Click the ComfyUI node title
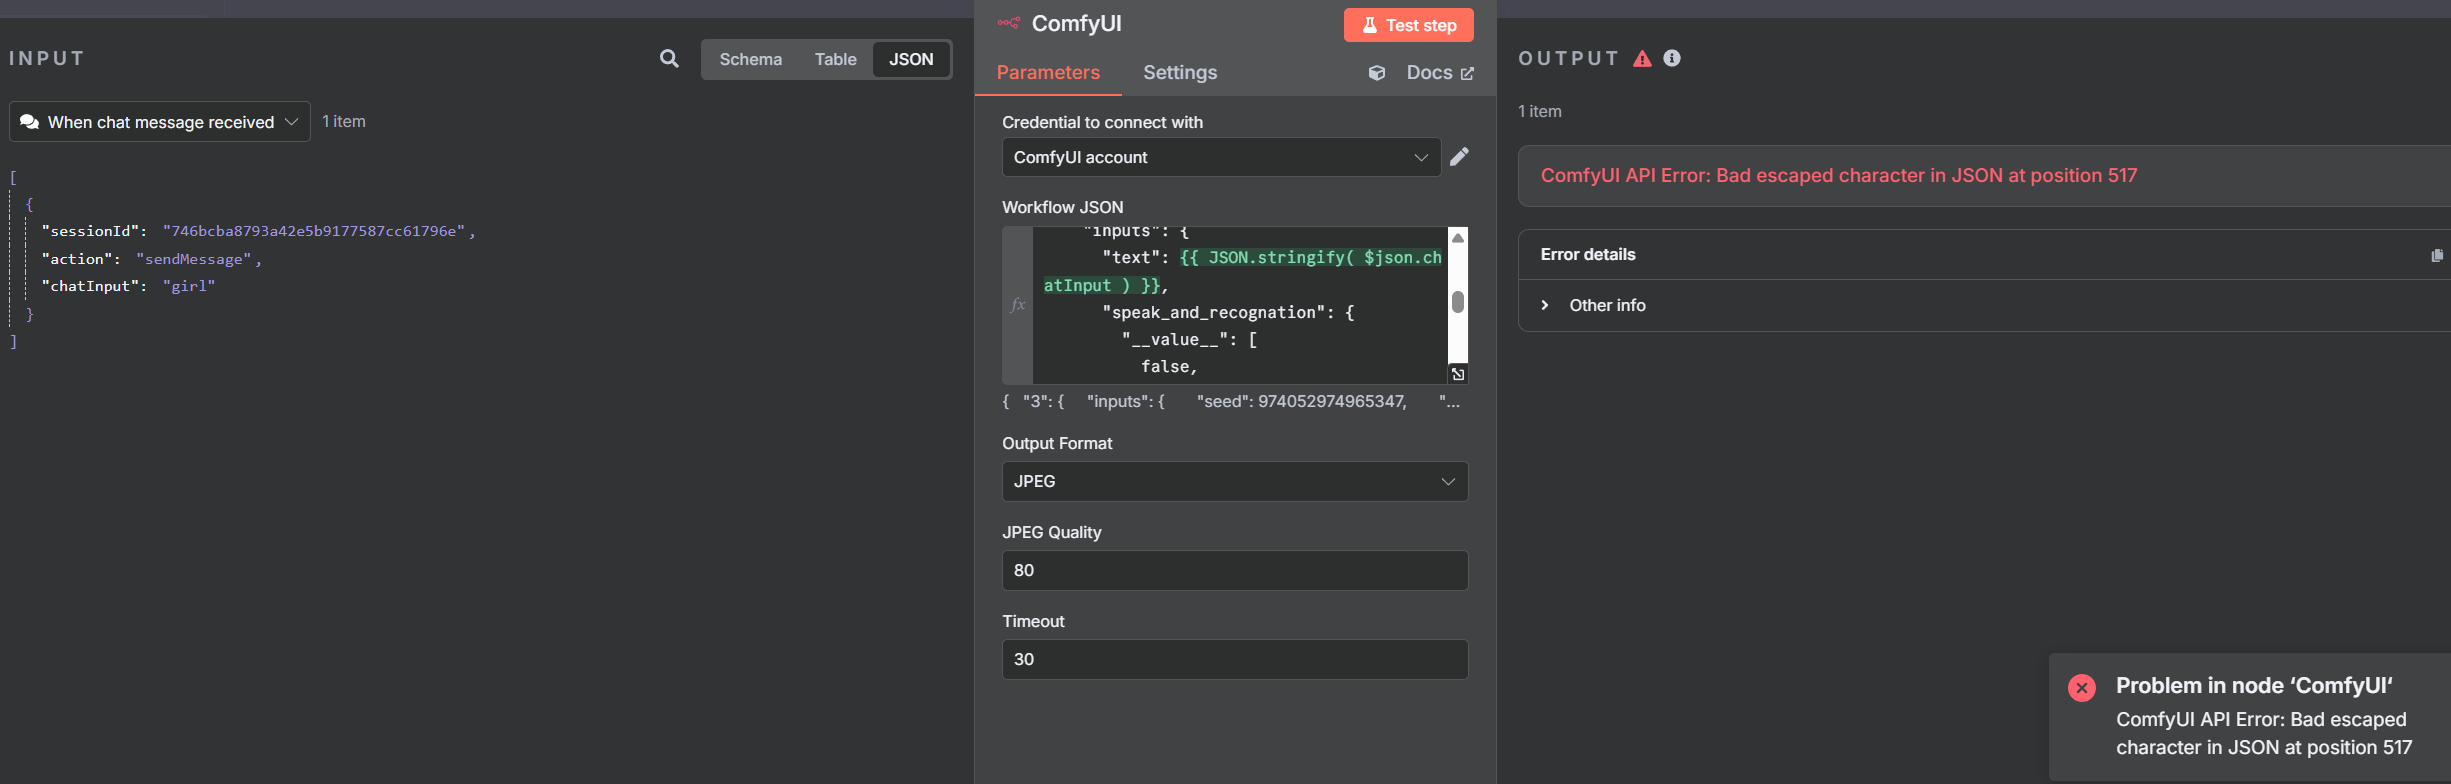 [x=1076, y=23]
